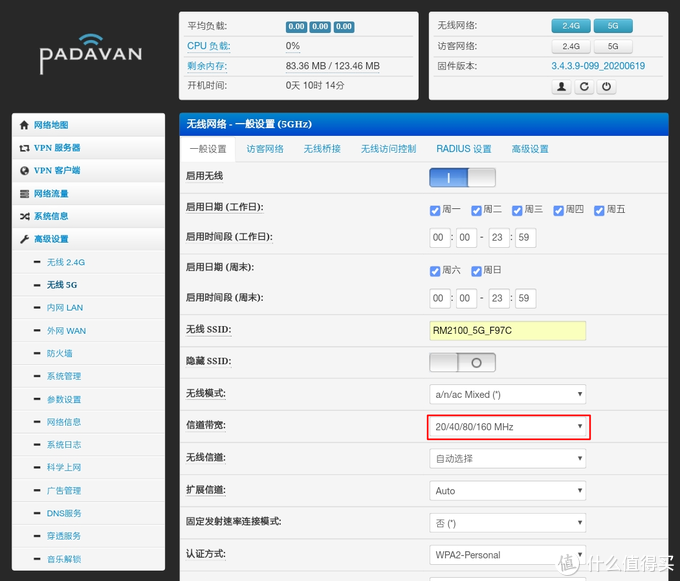
Task: Click the VPN 客户端 globe icon
Action: click(24, 171)
